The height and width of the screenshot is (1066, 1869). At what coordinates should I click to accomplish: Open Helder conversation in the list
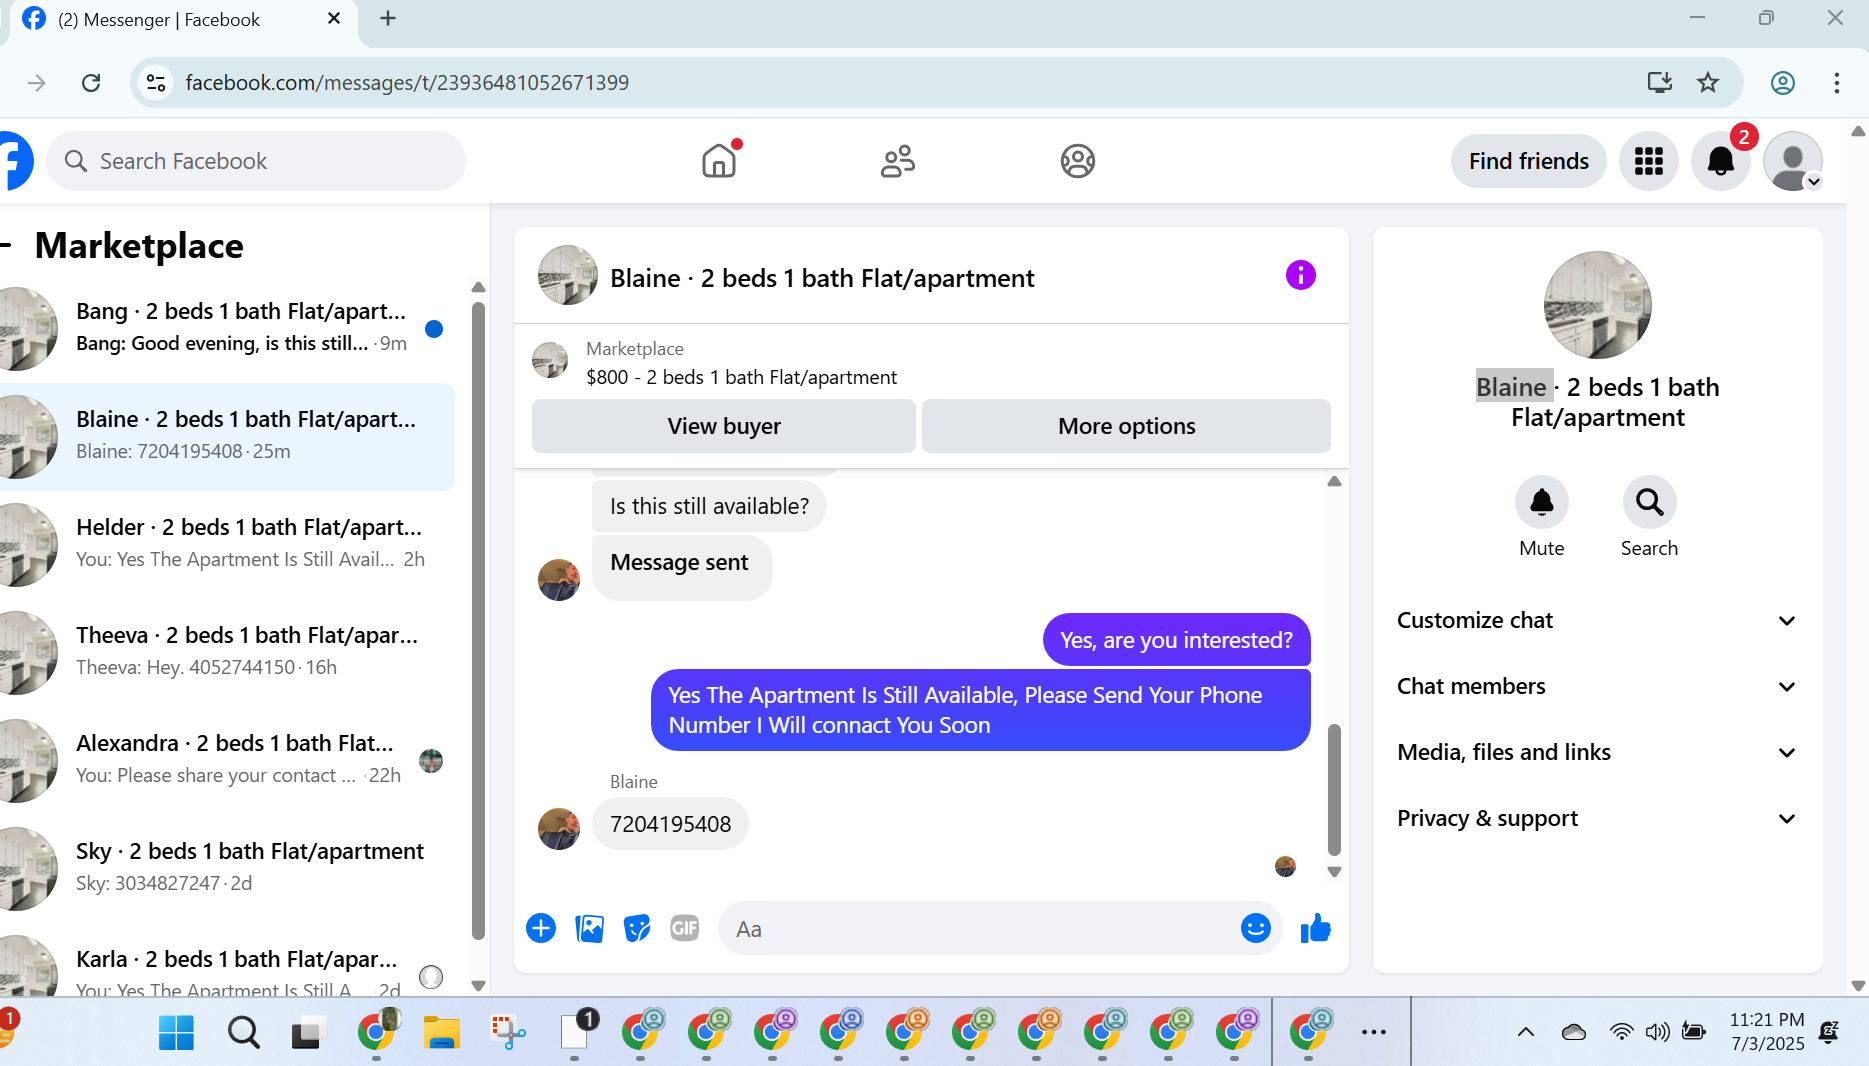pos(227,544)
